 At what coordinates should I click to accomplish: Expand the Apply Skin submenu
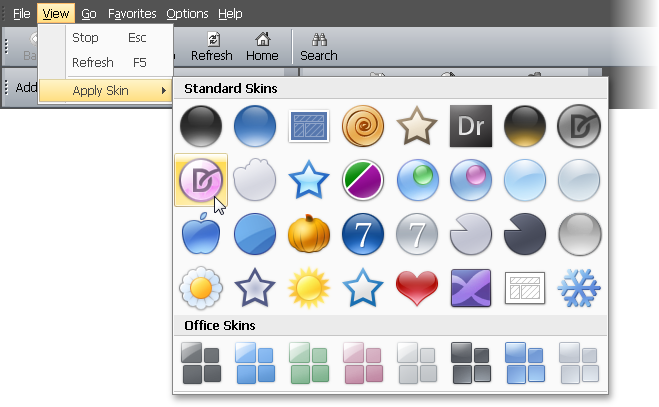click(x=106, y=91)
